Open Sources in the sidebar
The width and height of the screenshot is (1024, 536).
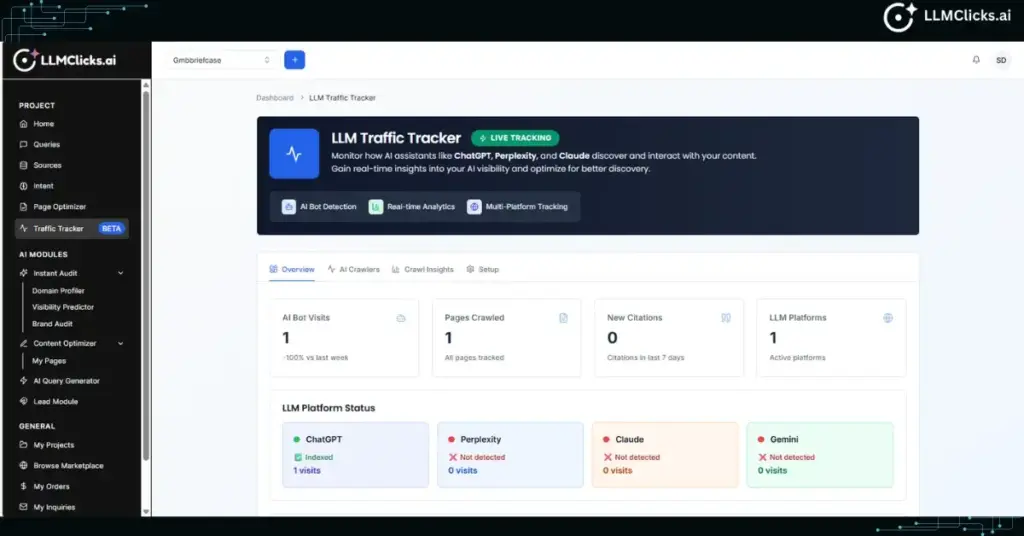tap(40, 165)
